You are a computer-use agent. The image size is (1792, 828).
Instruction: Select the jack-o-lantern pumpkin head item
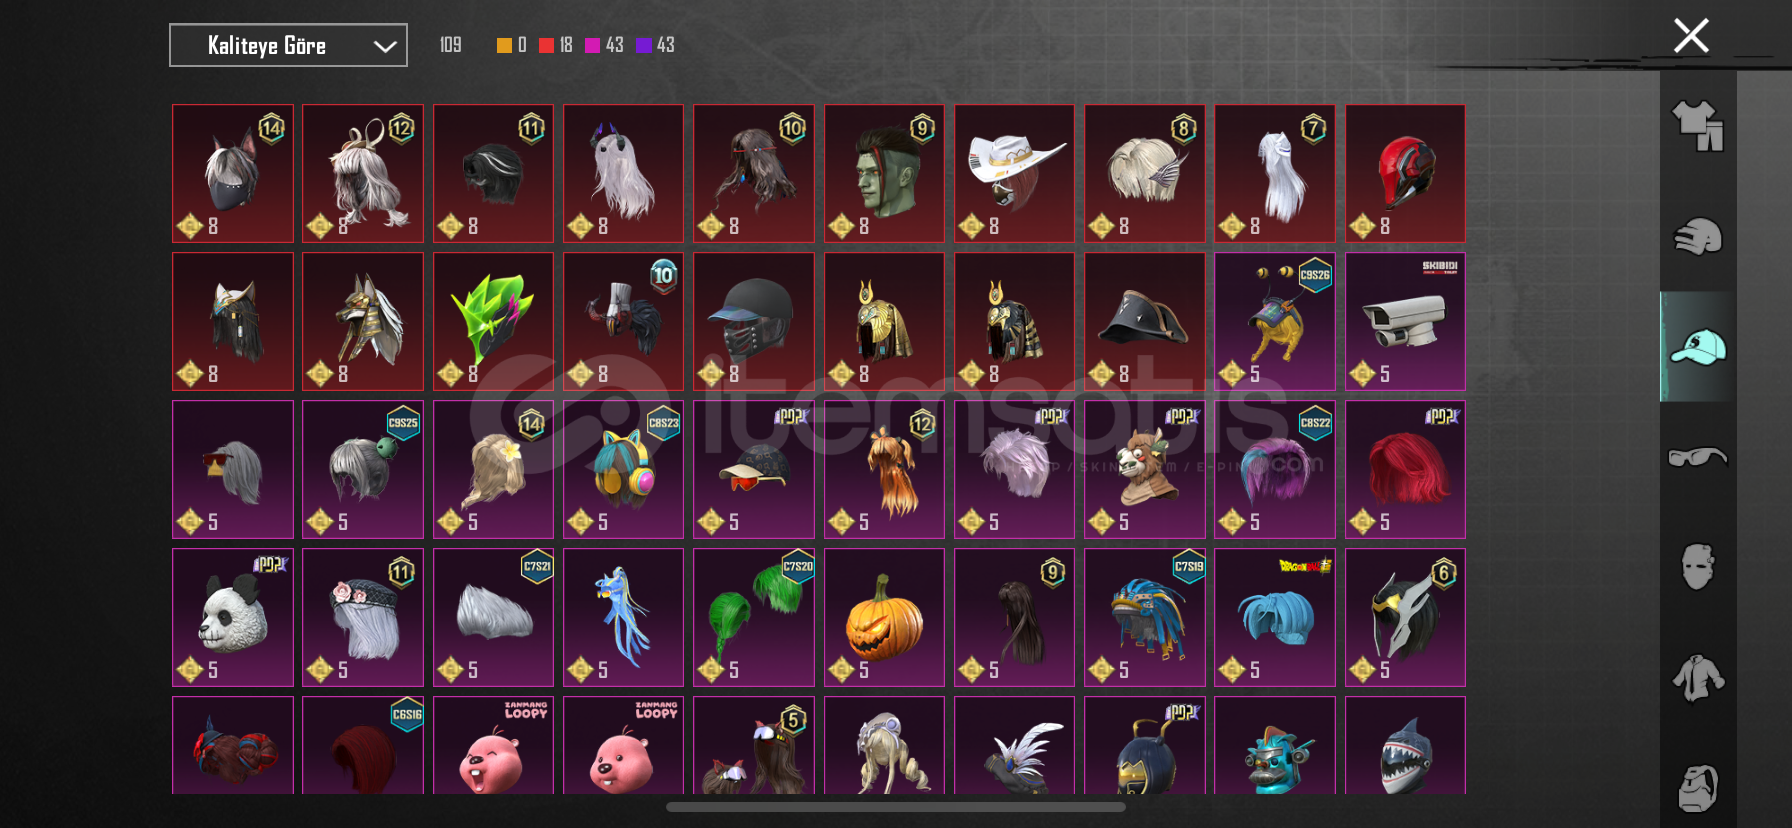point(884,617)
